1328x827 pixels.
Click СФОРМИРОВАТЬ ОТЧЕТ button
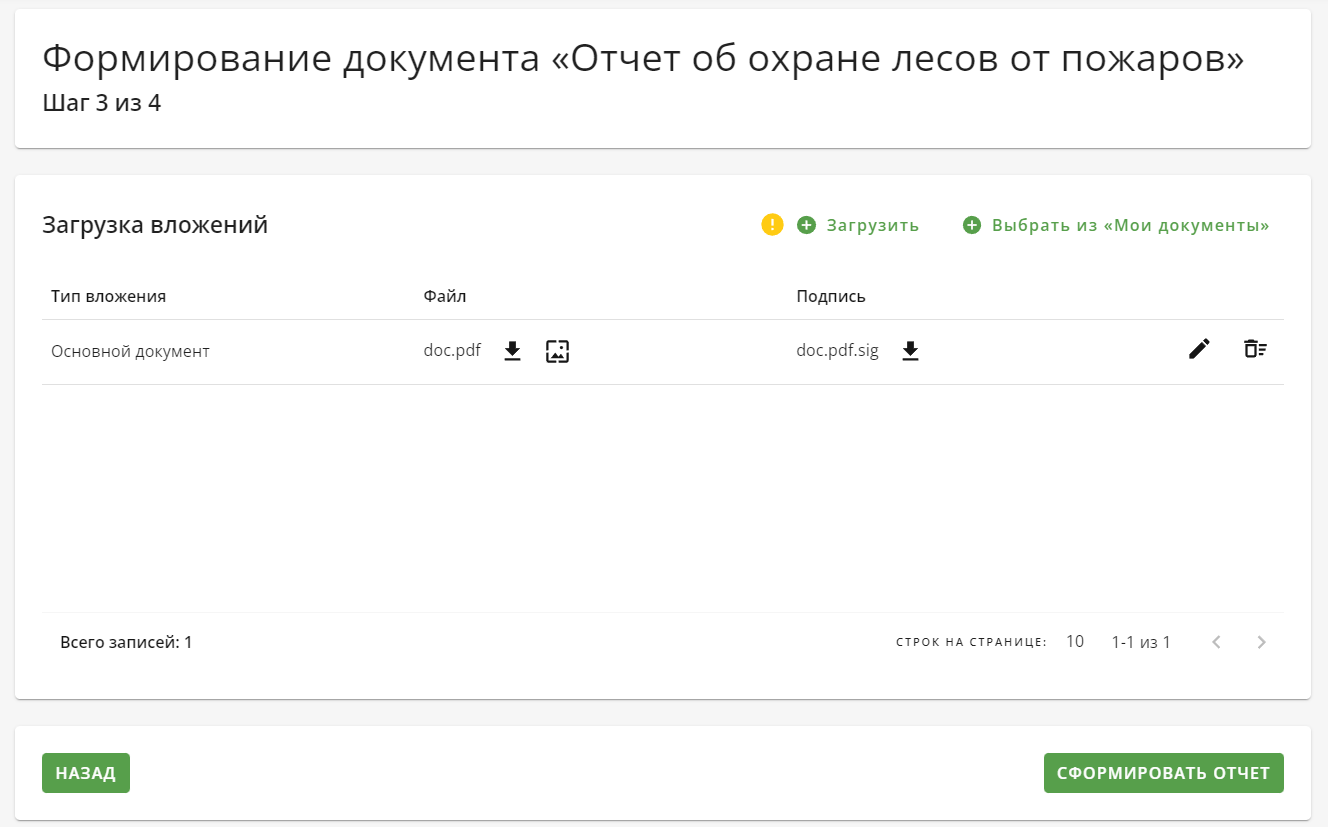[1163, 773]
